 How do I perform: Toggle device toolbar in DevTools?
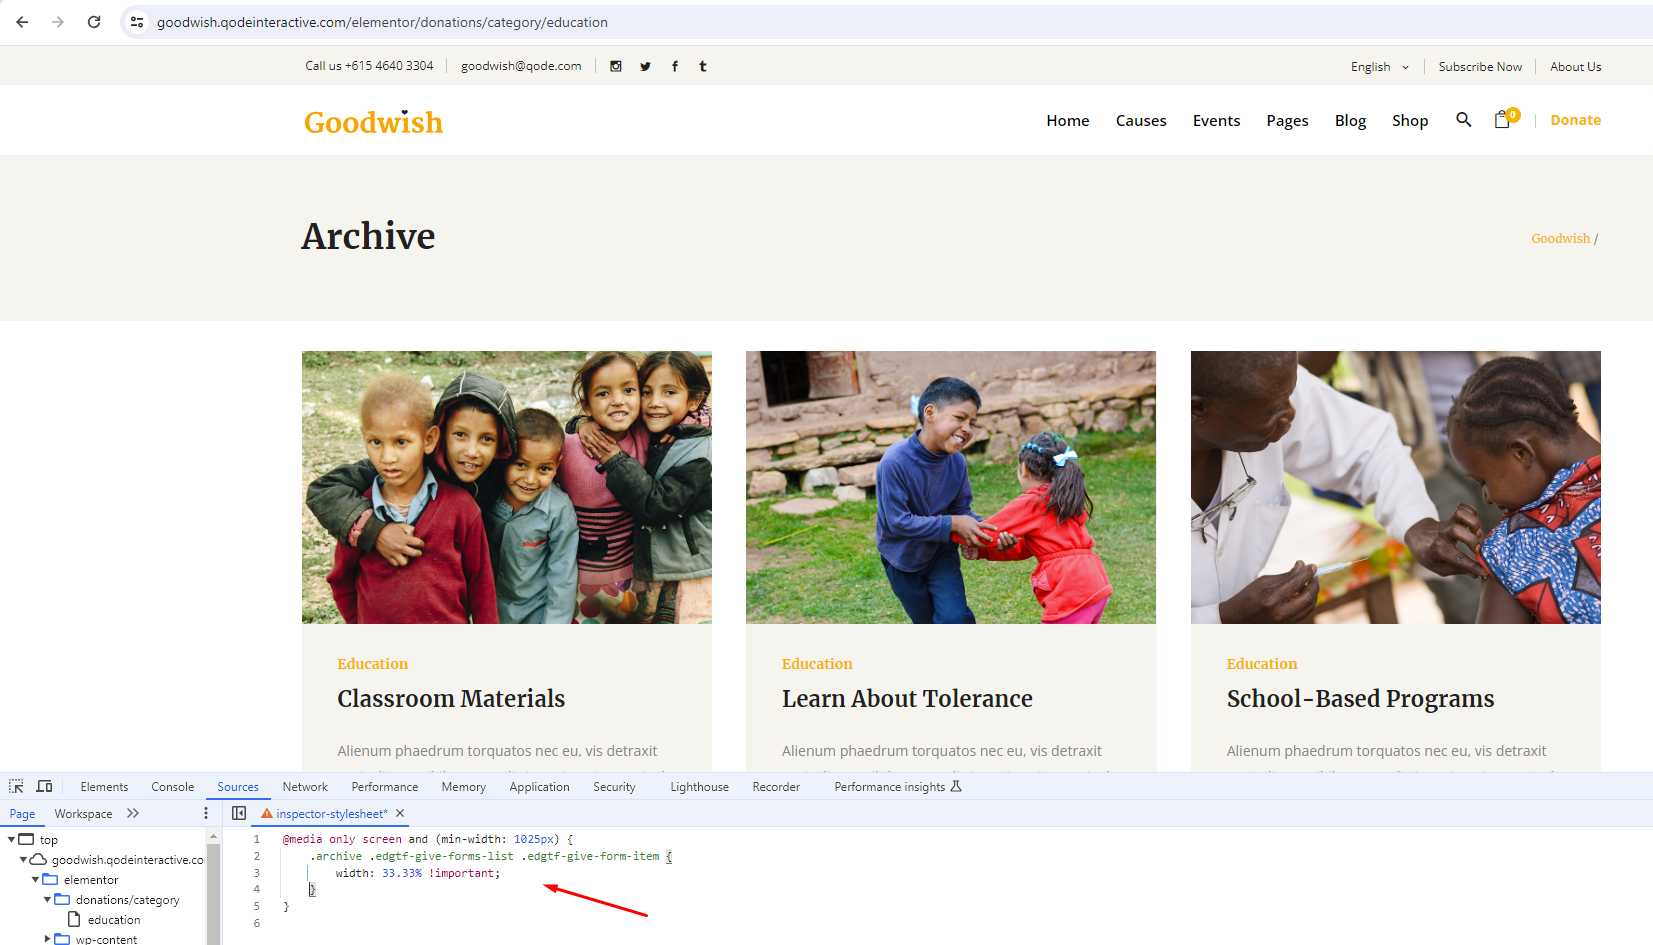(44, 786)
